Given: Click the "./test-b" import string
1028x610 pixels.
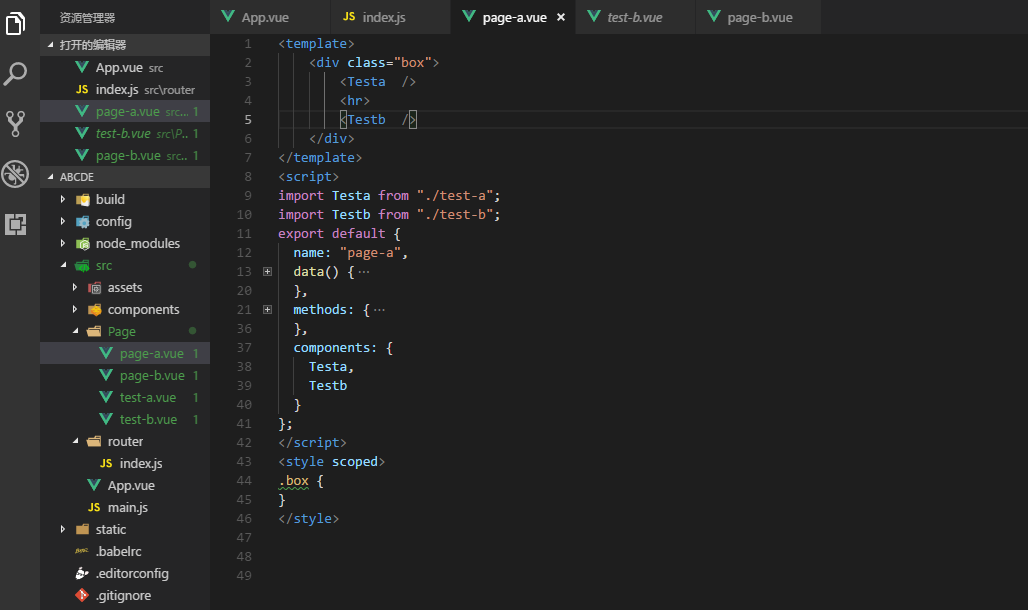Looking at the screenshot, I should (x=454, y=214).
